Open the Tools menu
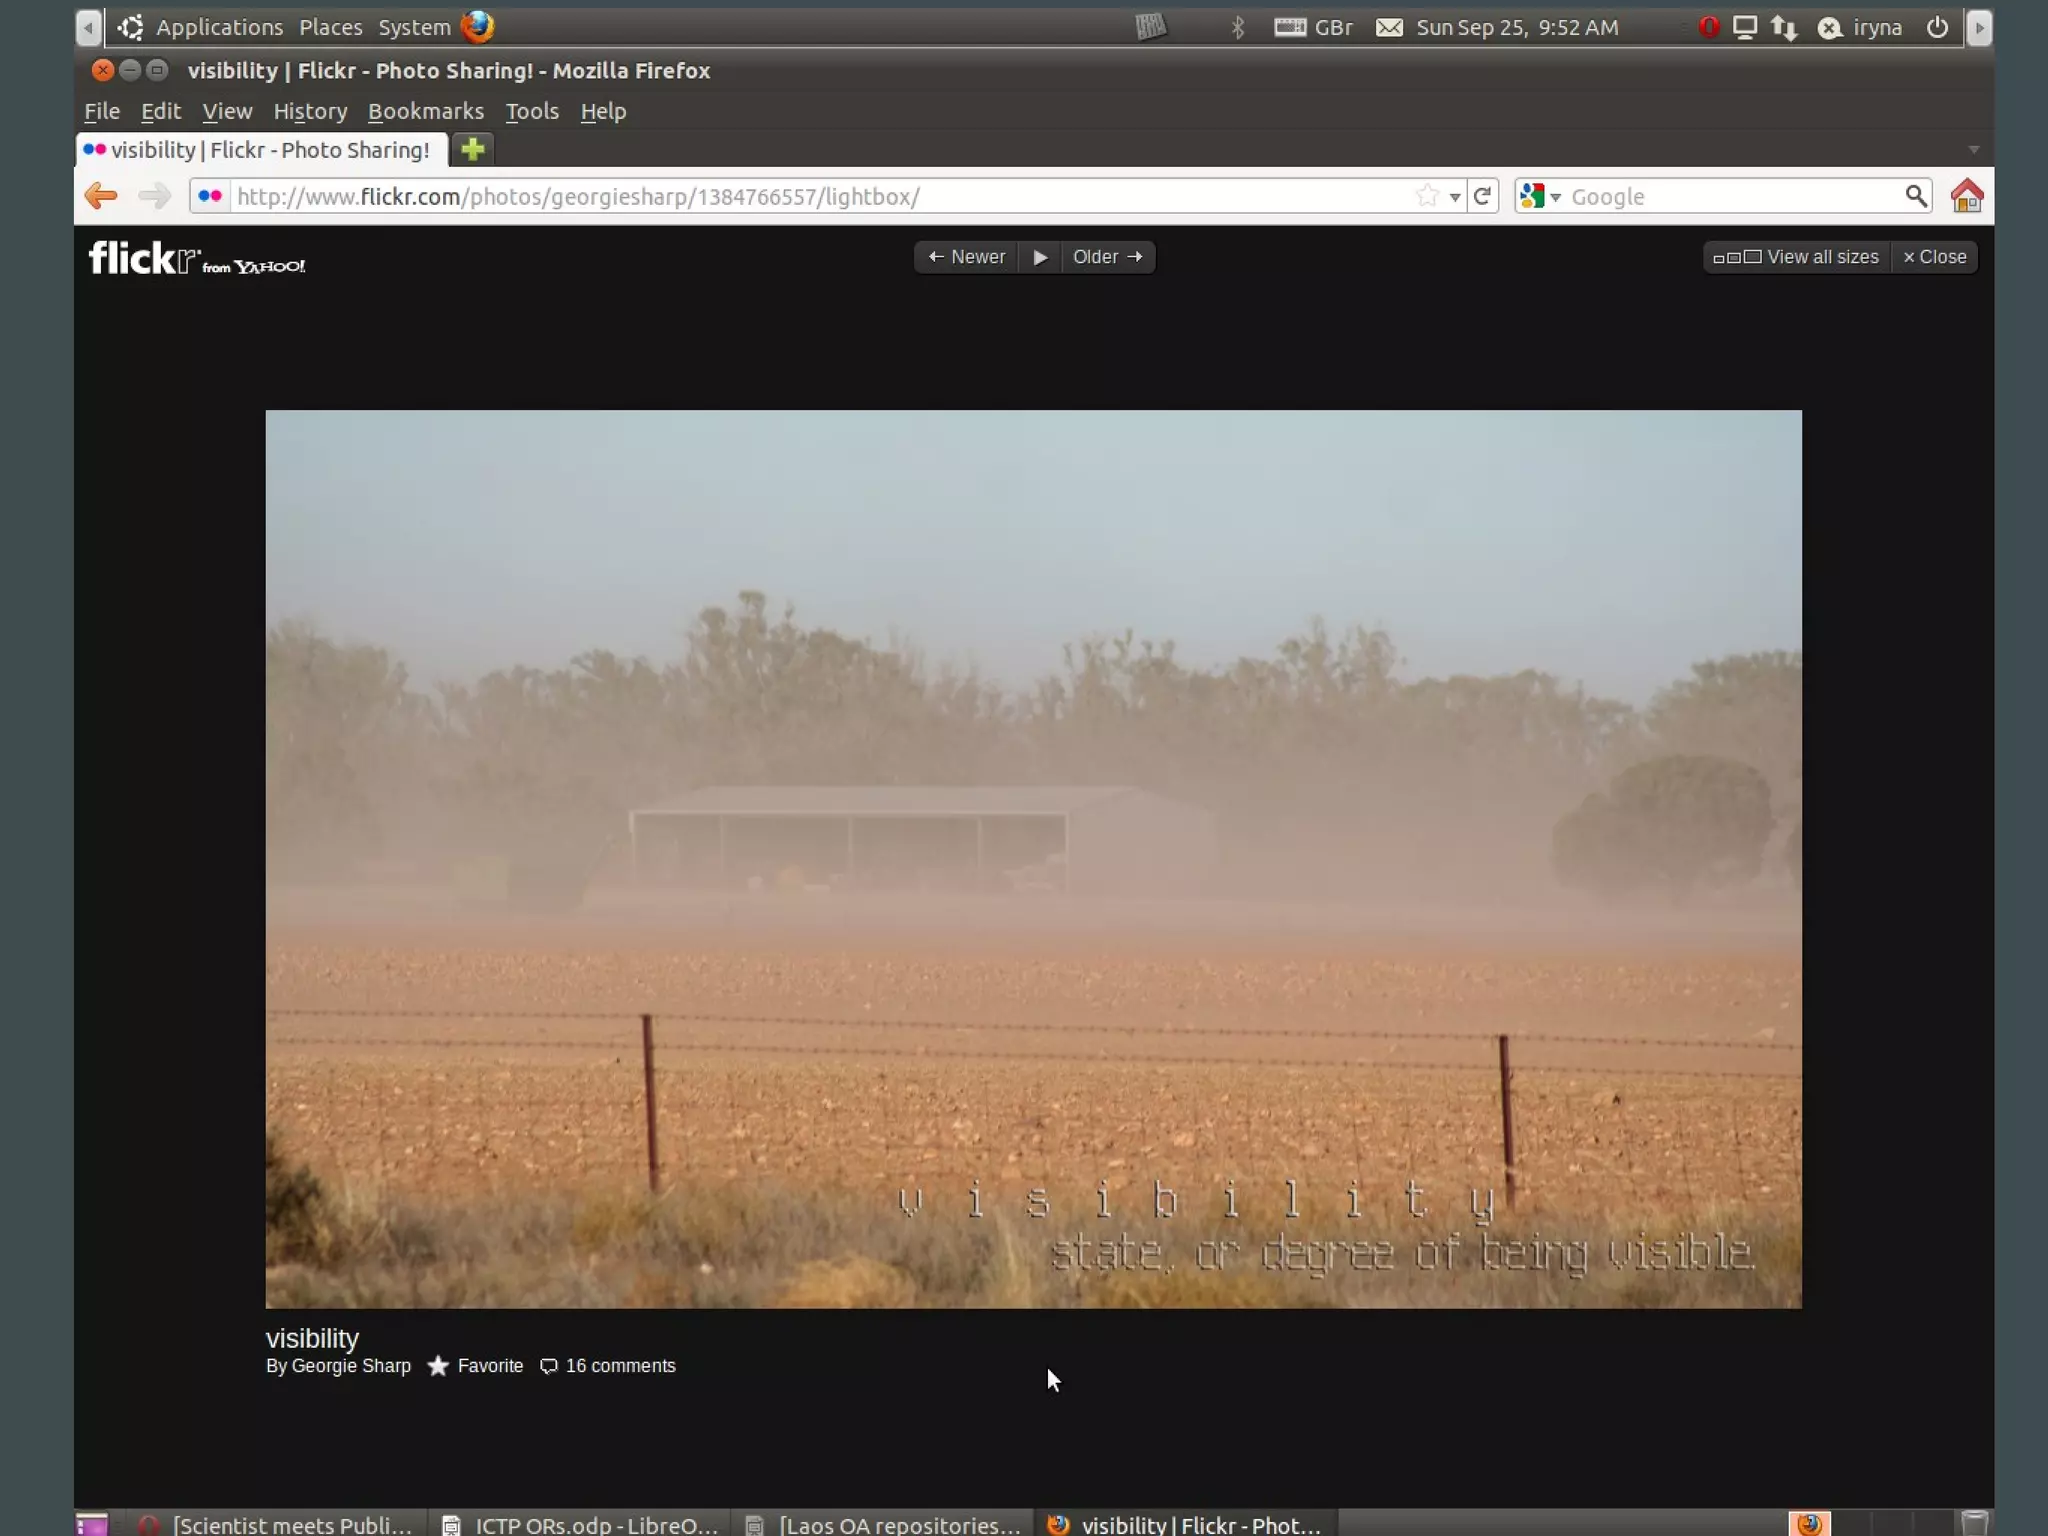2048x1536 pixels. pos(531,111)
